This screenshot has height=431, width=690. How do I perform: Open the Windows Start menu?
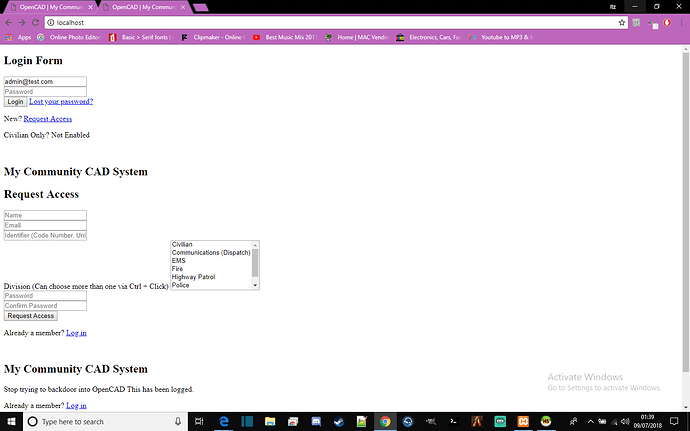[11, 422]
